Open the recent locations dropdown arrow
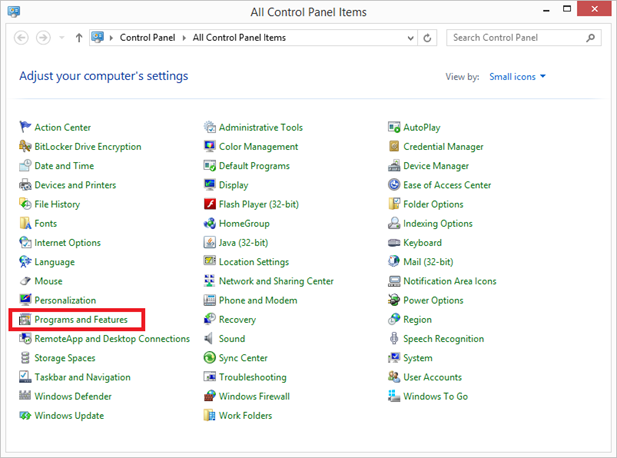 (x=62, y=38)
